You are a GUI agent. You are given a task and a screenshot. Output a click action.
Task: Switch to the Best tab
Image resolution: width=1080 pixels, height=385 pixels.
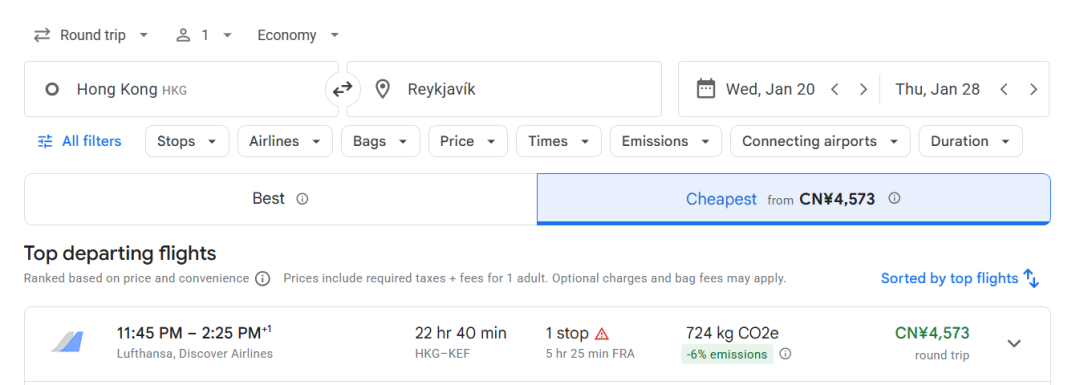[280, 199]
